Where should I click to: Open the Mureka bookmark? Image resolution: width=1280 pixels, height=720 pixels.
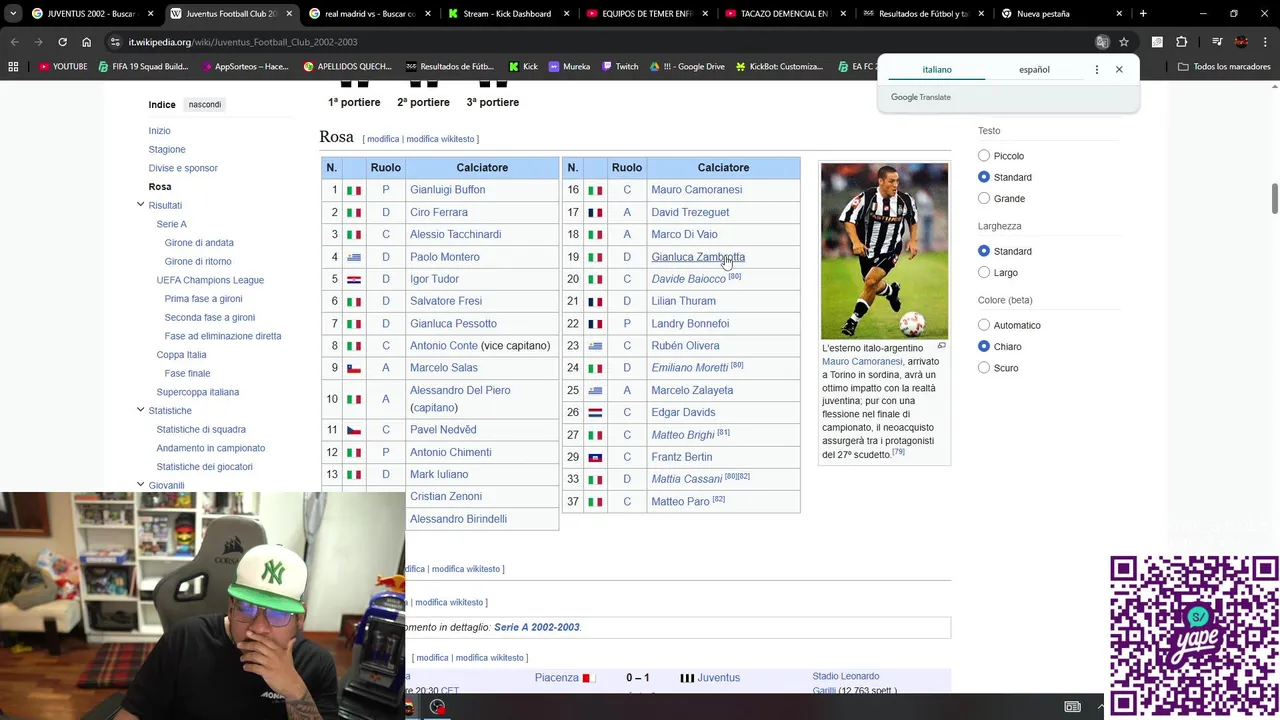click(569, 66)
